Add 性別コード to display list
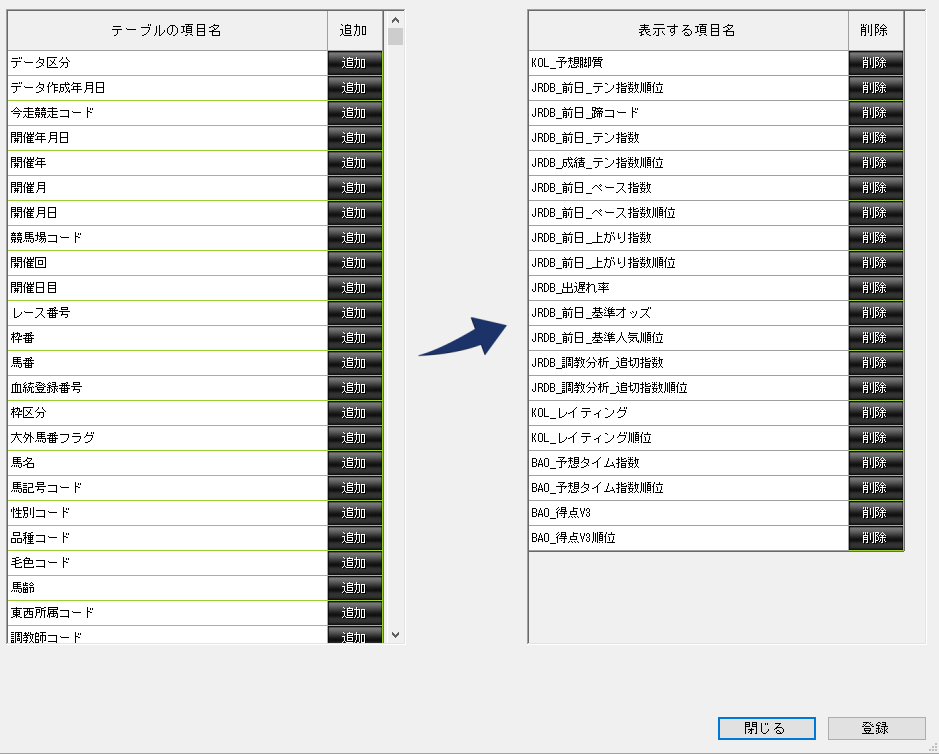This screenshot has height=754, width=939. (x=355, y=513)
